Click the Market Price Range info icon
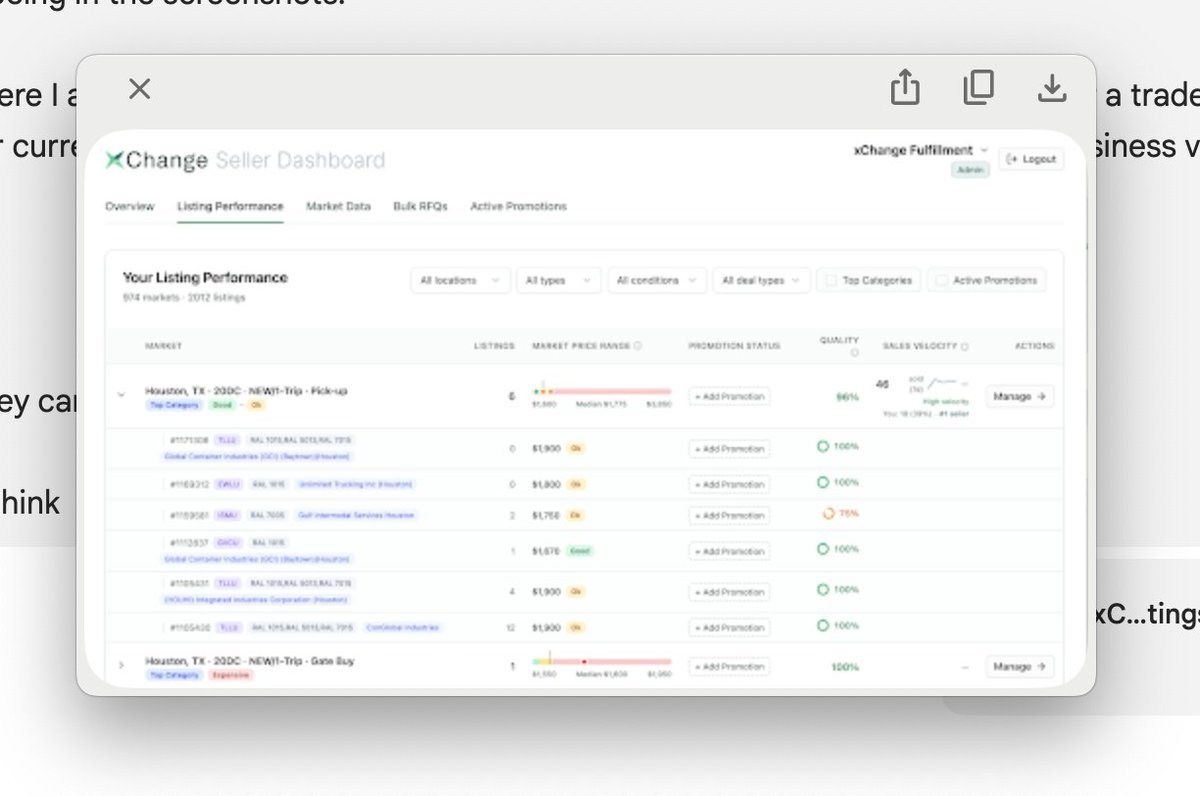The height and width of the screenshot is (796, 1200). click(638, 346)
